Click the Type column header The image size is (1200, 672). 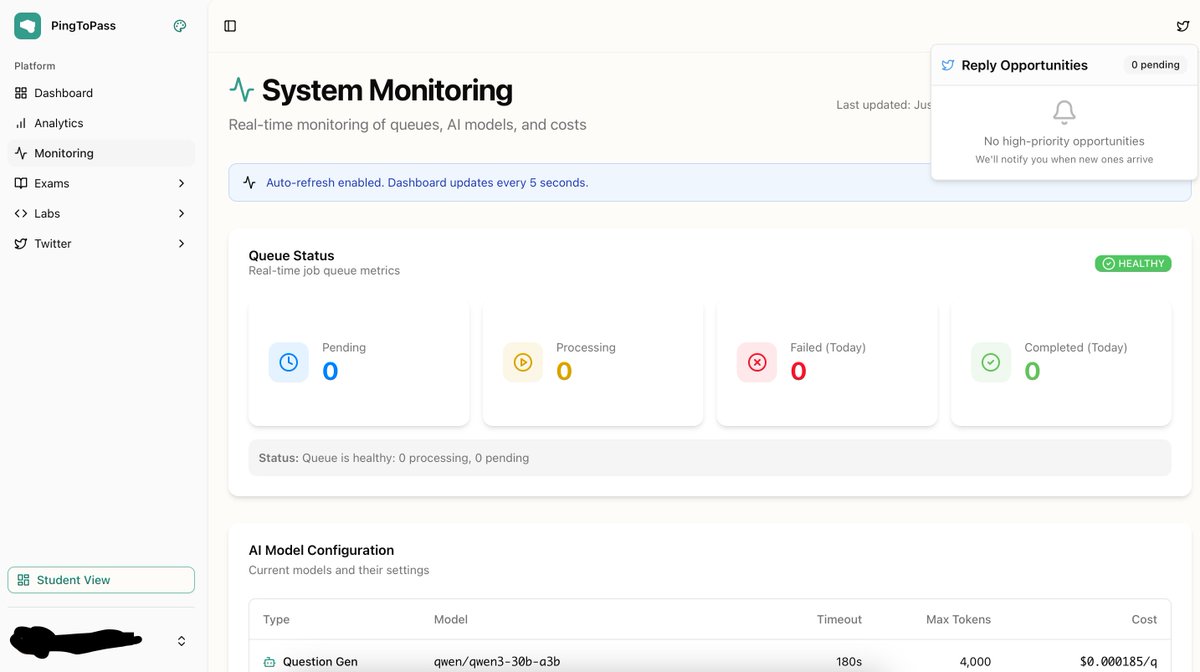click(x=276, y=620)
